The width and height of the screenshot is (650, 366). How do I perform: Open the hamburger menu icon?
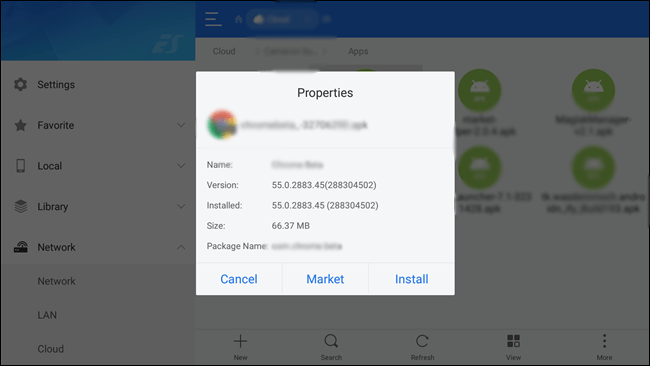213,19
